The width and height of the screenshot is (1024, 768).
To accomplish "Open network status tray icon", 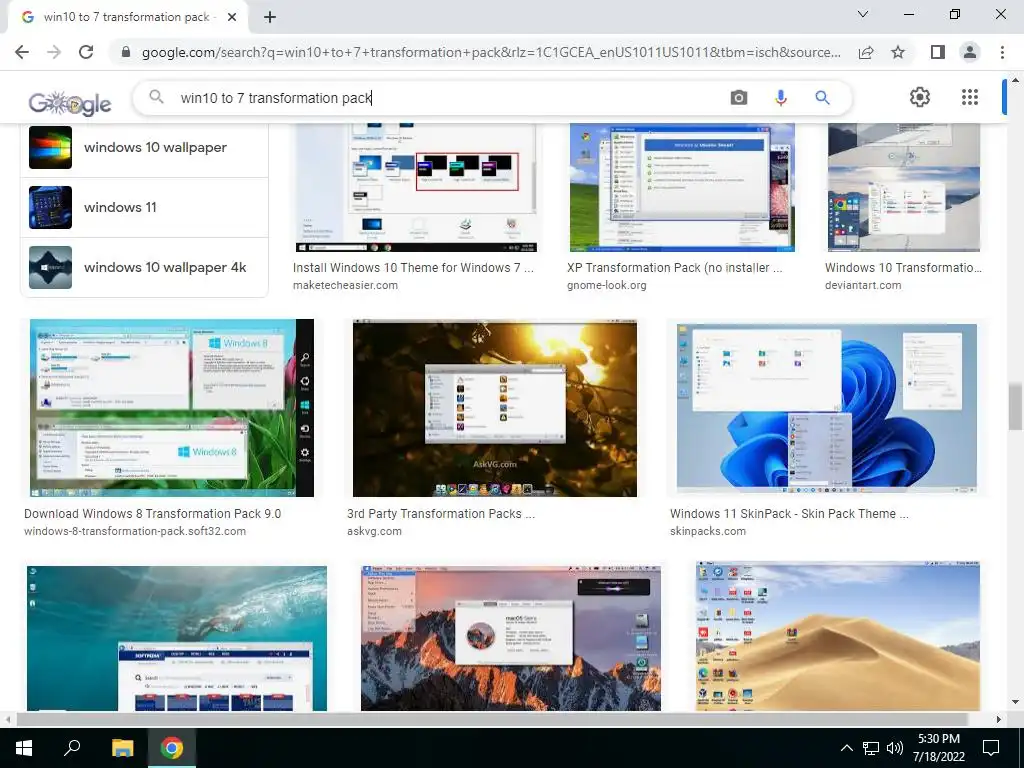I will [x=871, y=748].
